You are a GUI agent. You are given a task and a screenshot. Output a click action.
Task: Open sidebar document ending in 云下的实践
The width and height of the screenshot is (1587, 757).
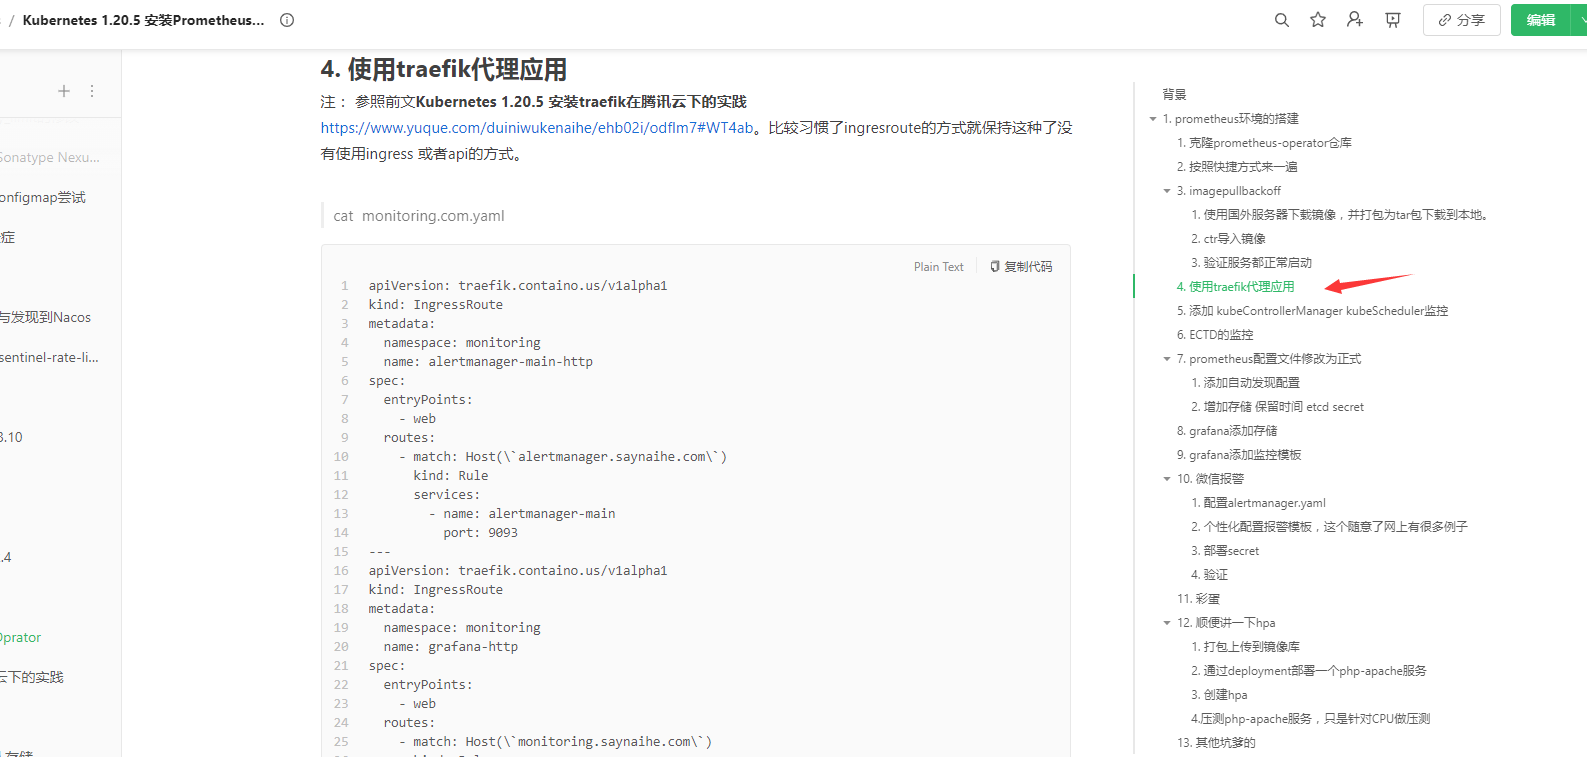[32, 677]
